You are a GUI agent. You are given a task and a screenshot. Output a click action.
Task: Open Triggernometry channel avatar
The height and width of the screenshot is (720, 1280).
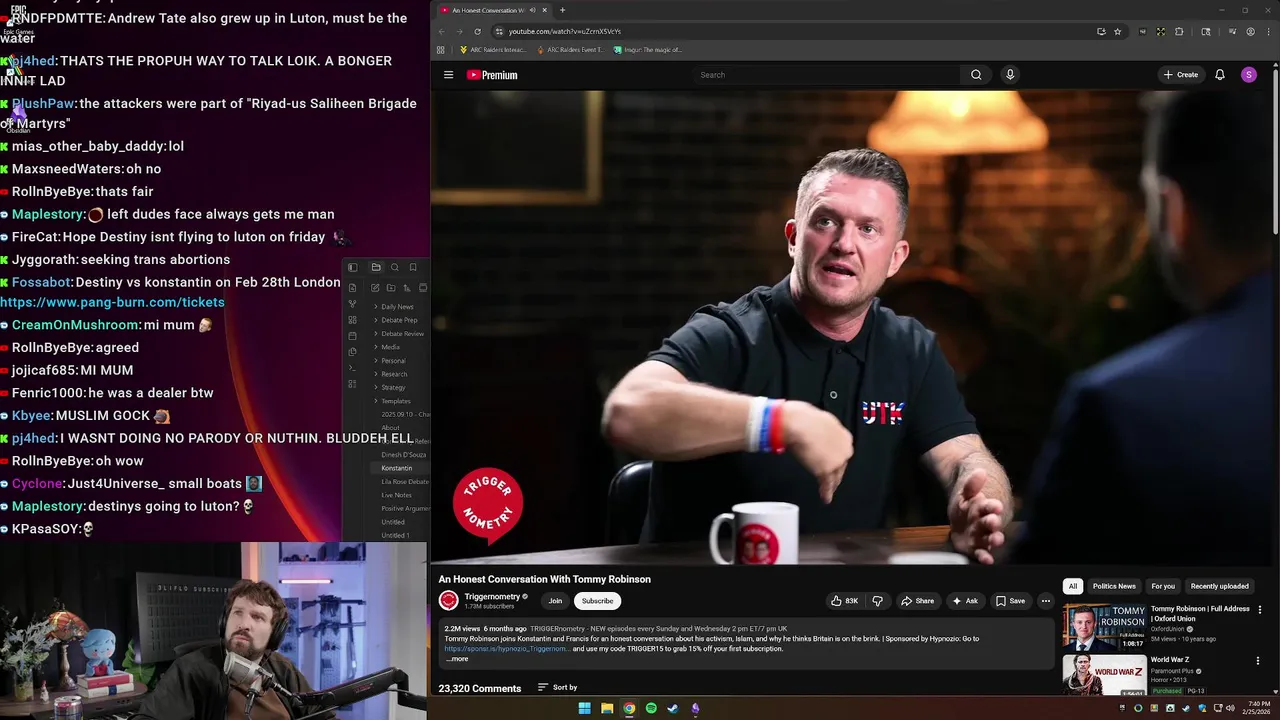448,600
